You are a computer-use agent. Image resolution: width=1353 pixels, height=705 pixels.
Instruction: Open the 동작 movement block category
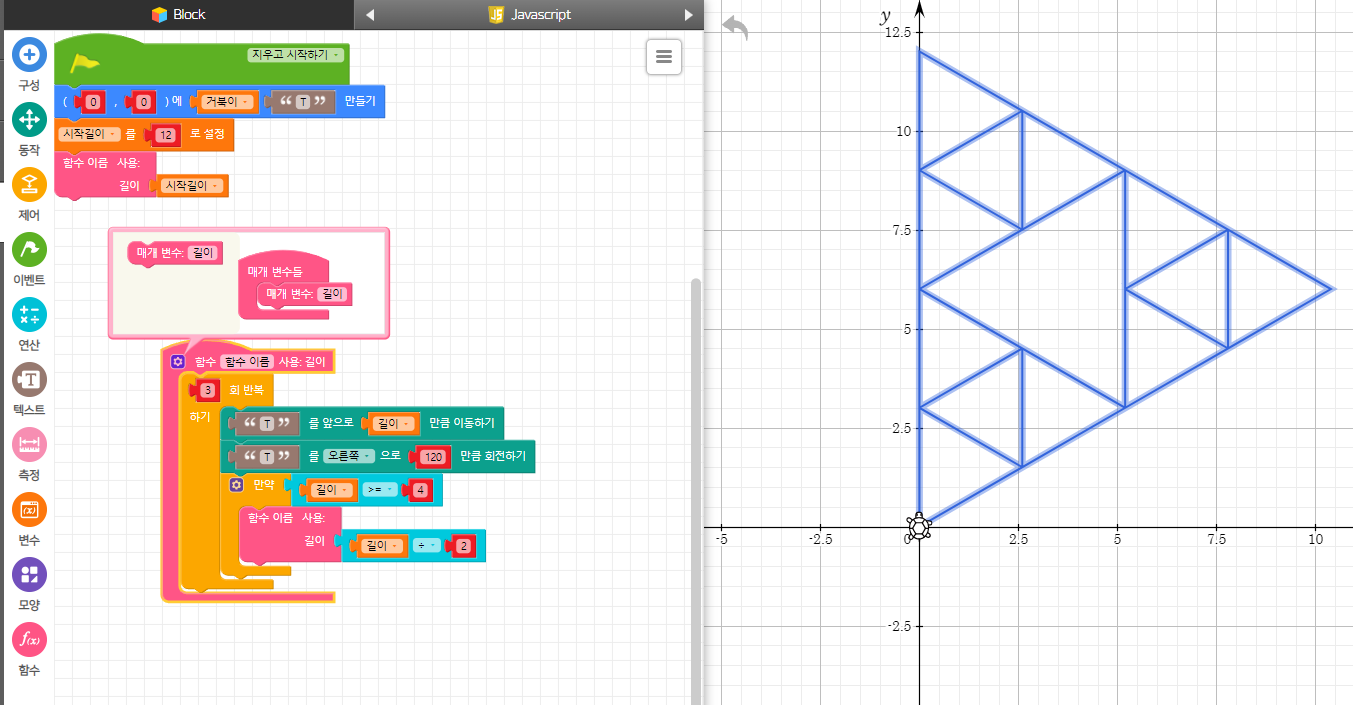pyautogui.click(x=29, y=119)
